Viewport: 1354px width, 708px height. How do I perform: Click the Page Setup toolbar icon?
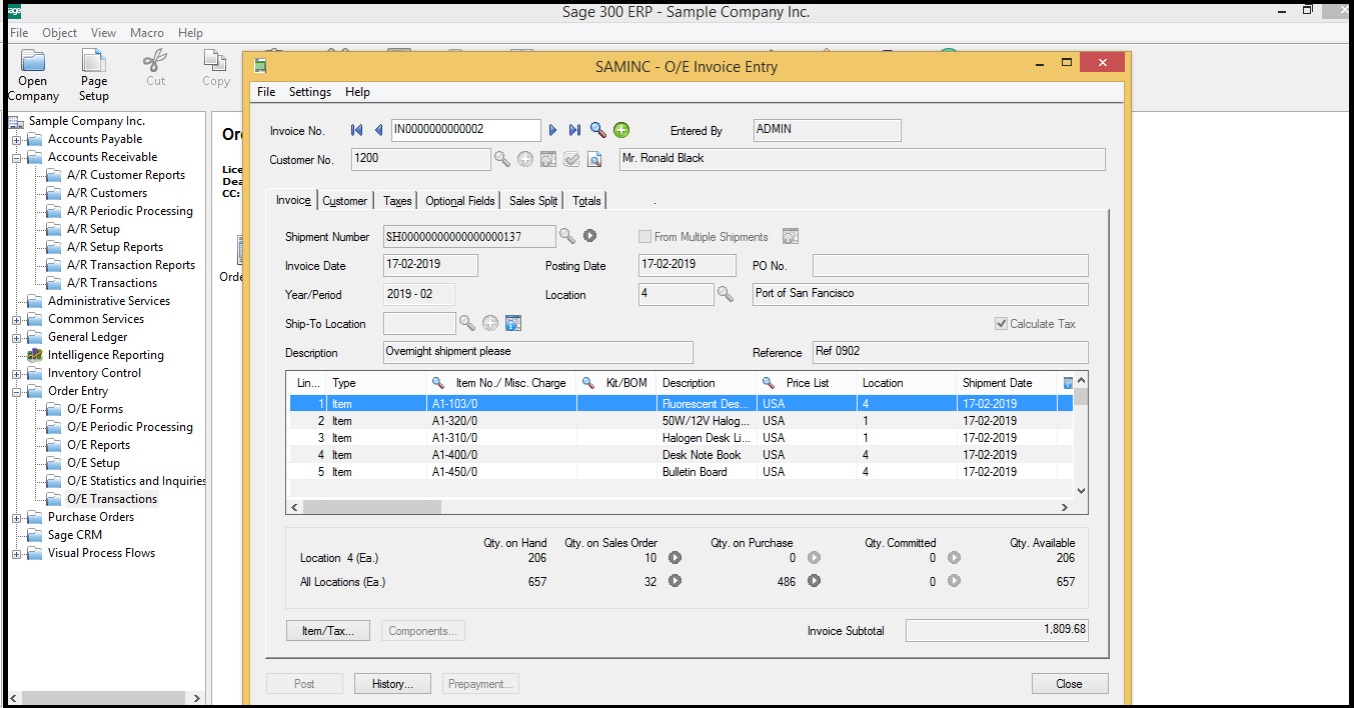[94, 75]
